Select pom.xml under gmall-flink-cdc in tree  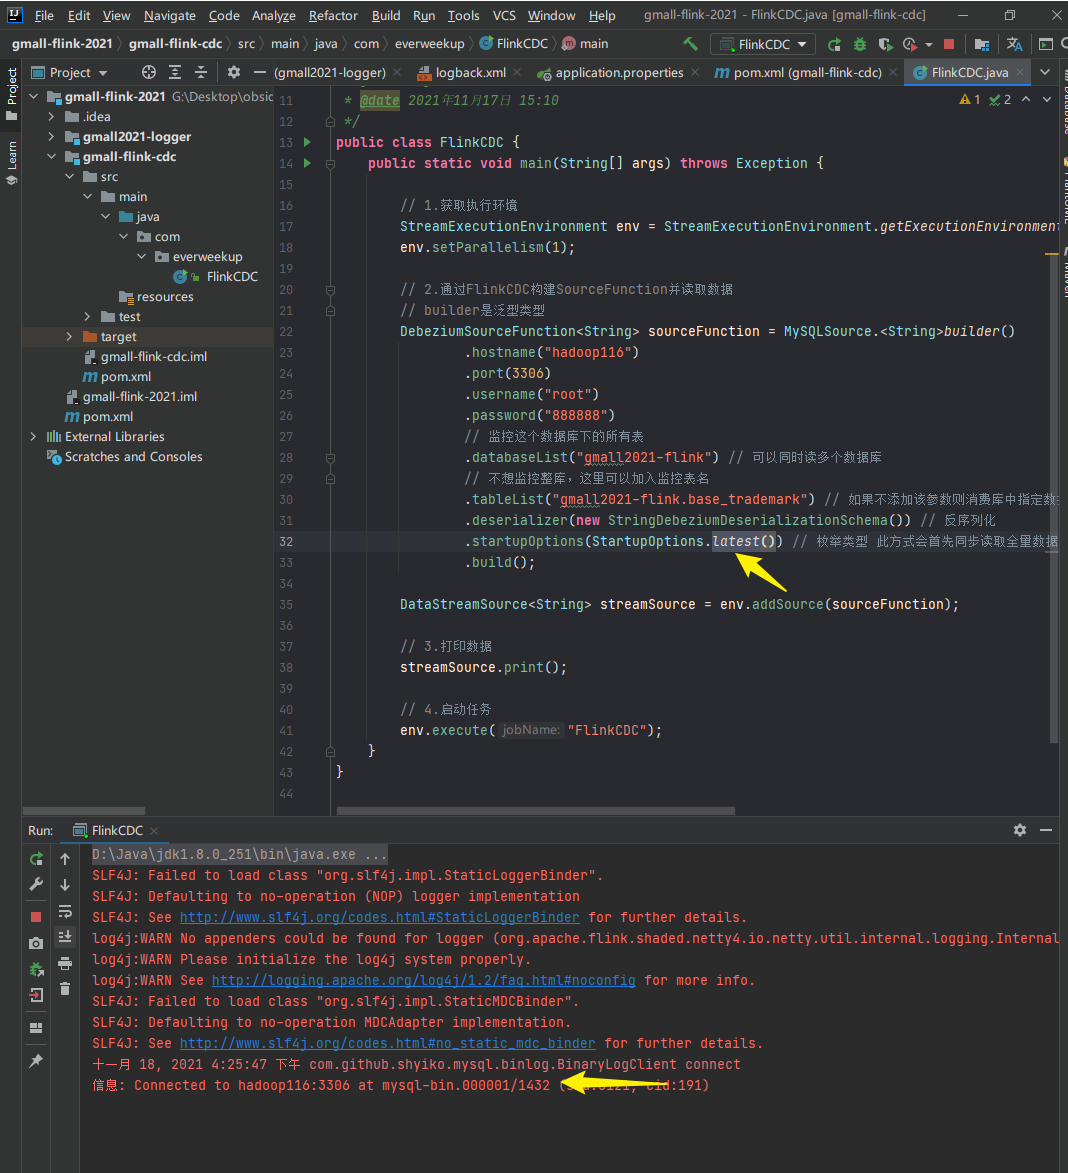click(126, 376)
